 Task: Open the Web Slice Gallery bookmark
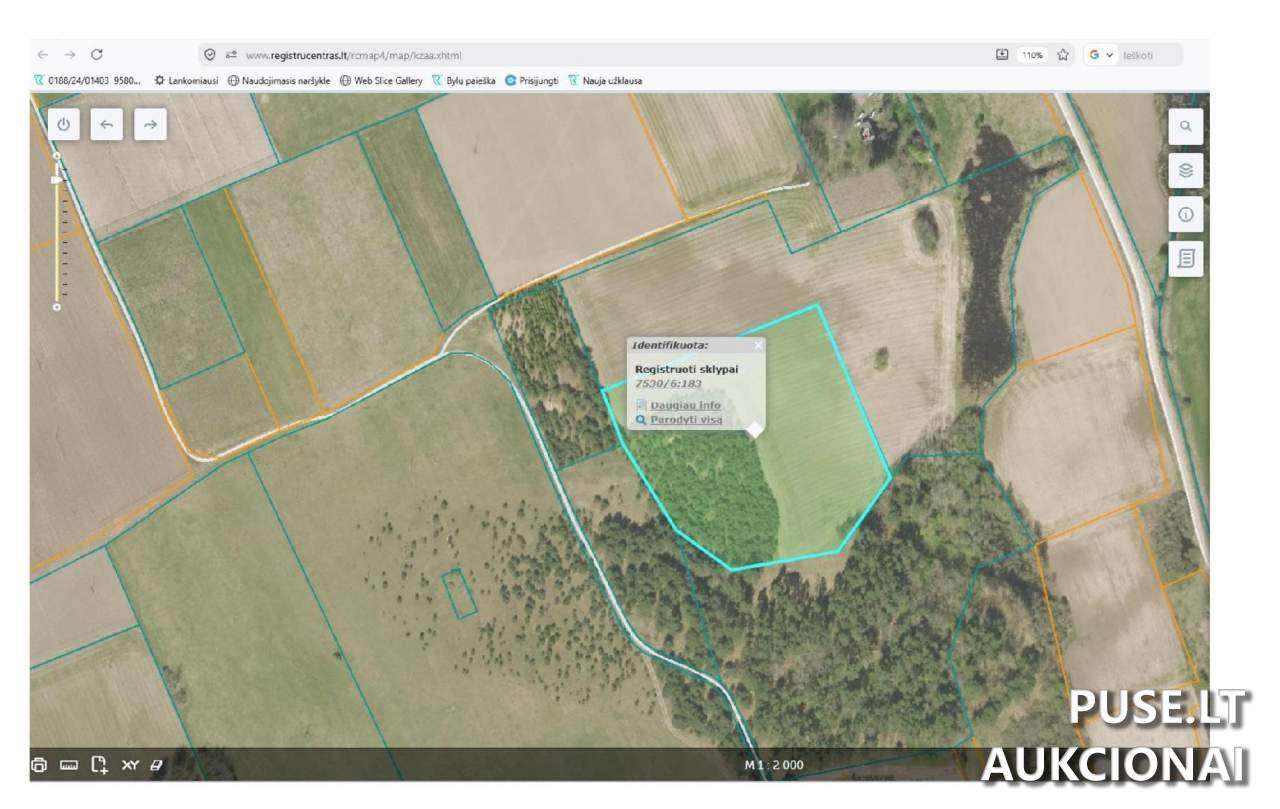(381, 80)
